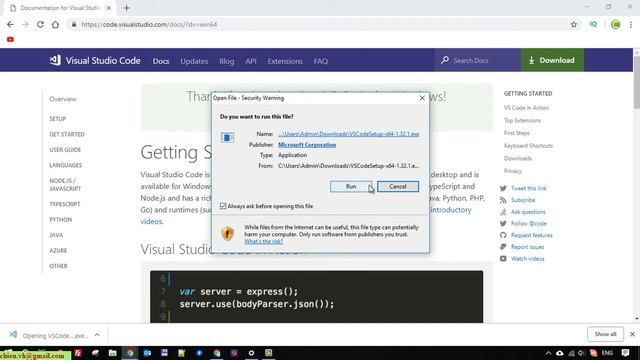Expand PYTHON in the docs sidebar

pos(60,220)
